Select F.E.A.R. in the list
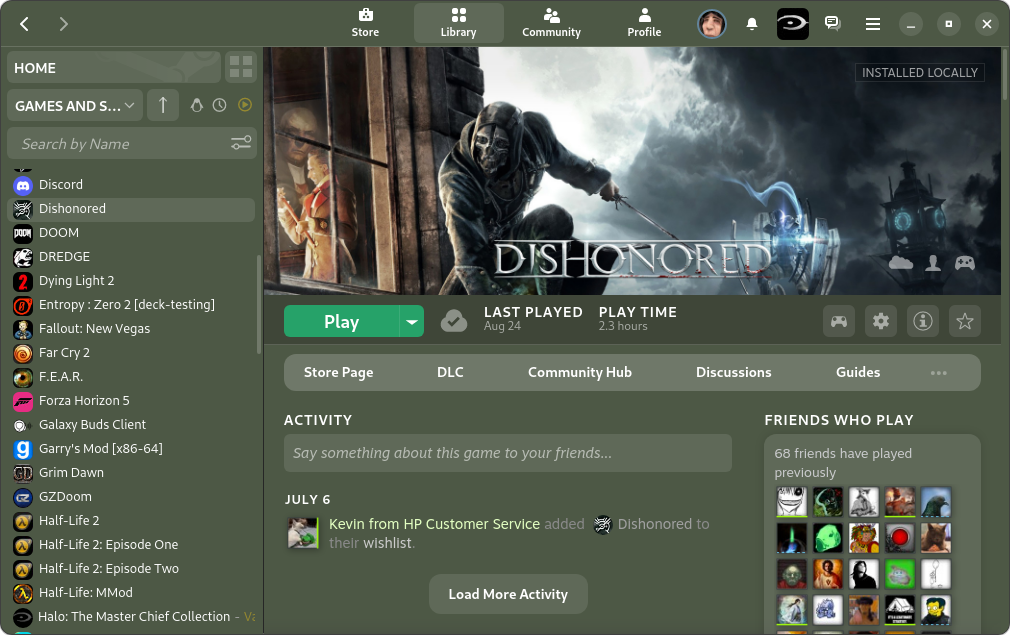Viewport: 1010px width, 635px height. [131, 377]
